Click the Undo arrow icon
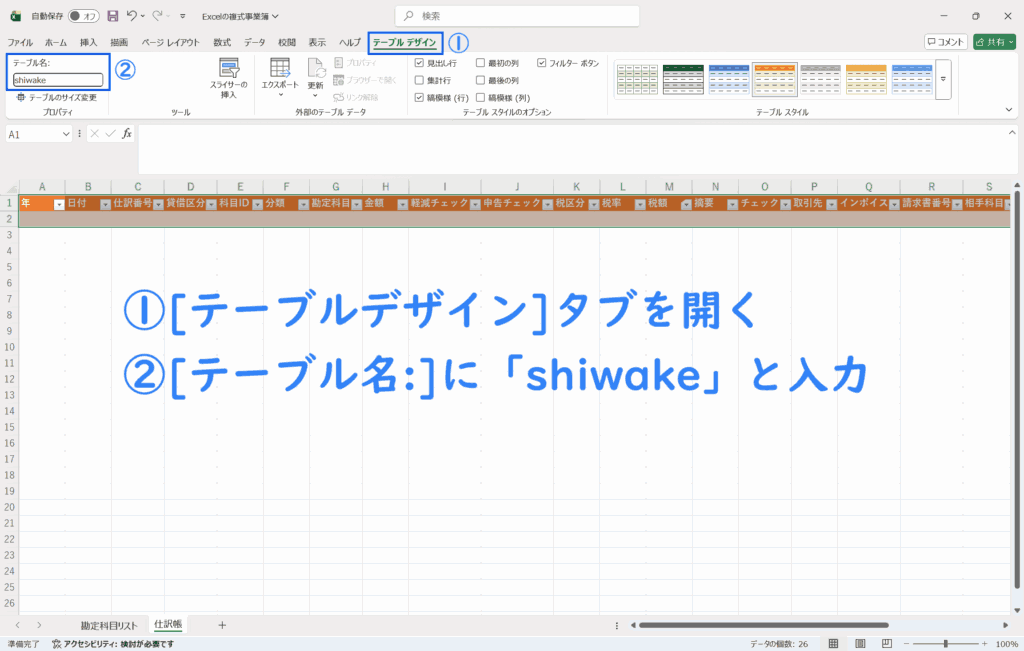 tap(132, 16)
